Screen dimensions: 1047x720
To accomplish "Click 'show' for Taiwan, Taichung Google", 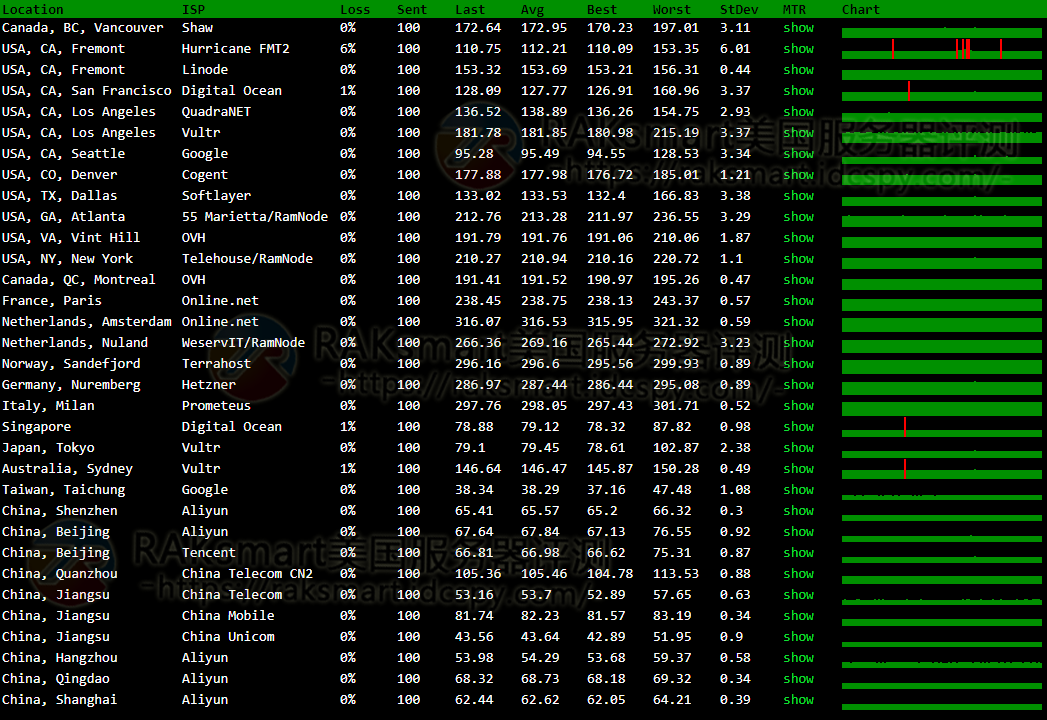I will click(x=798, y=490).
